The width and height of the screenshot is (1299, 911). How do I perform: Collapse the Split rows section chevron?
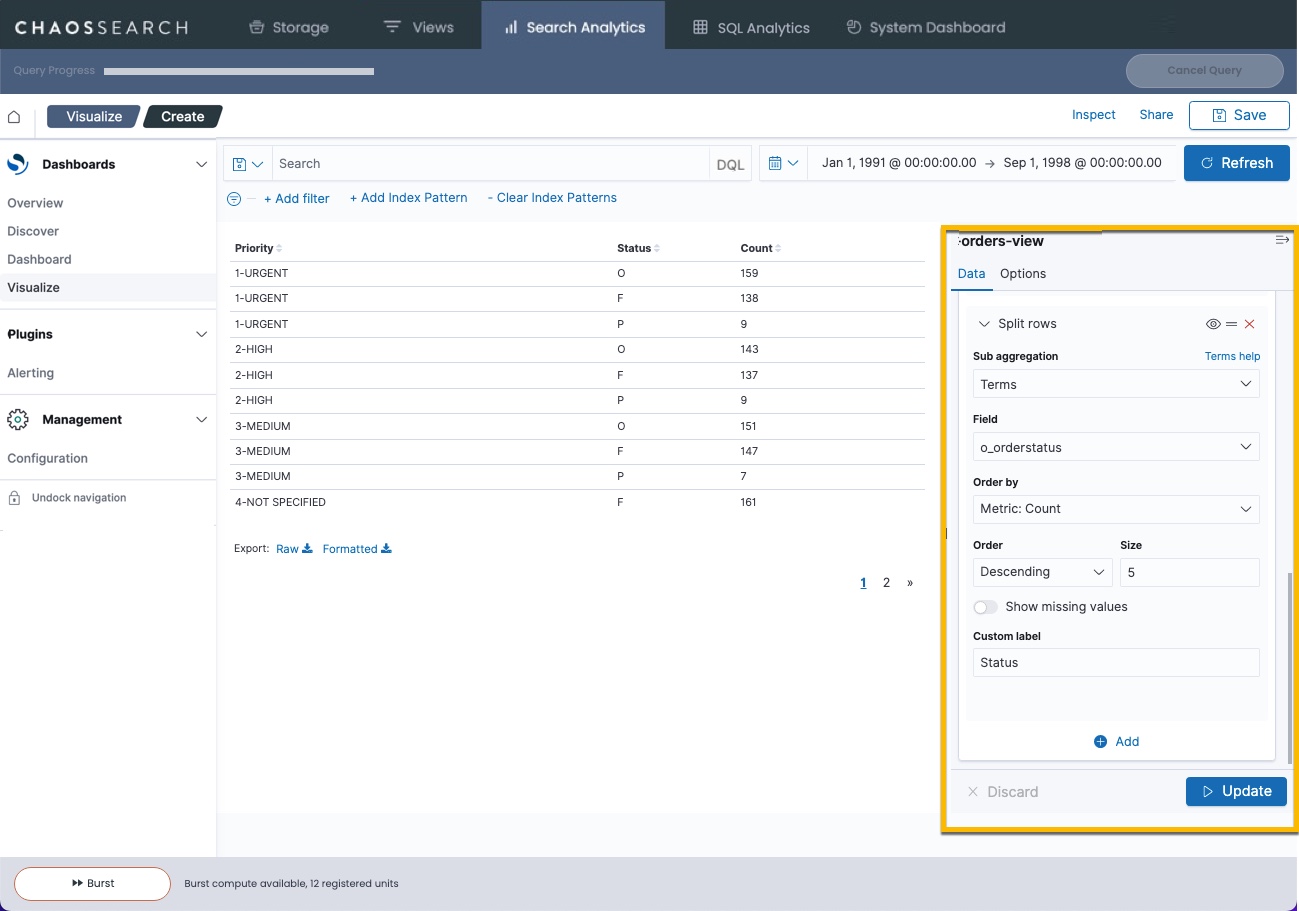pos(984,324)
